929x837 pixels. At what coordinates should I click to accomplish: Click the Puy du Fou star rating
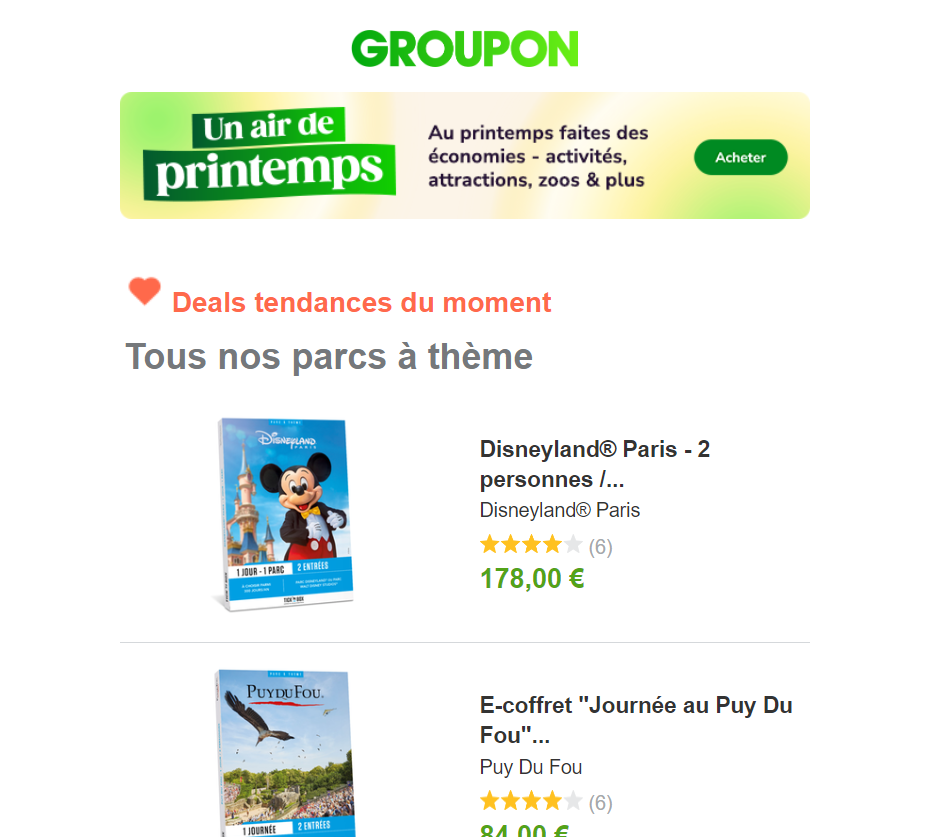(531, 801)
